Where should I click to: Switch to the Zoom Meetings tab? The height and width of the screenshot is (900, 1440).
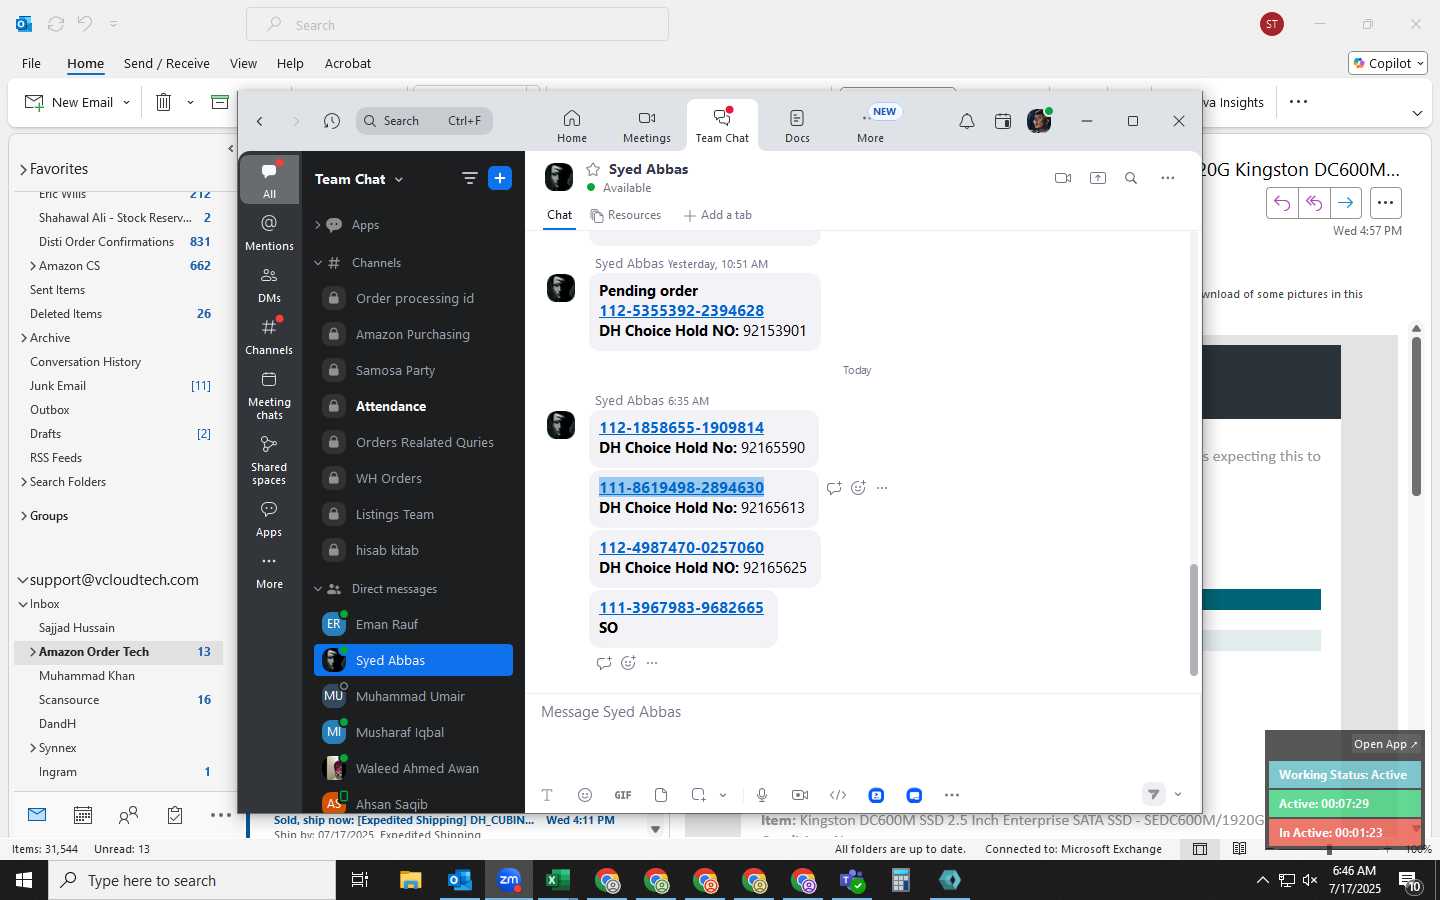pos(647,126)
